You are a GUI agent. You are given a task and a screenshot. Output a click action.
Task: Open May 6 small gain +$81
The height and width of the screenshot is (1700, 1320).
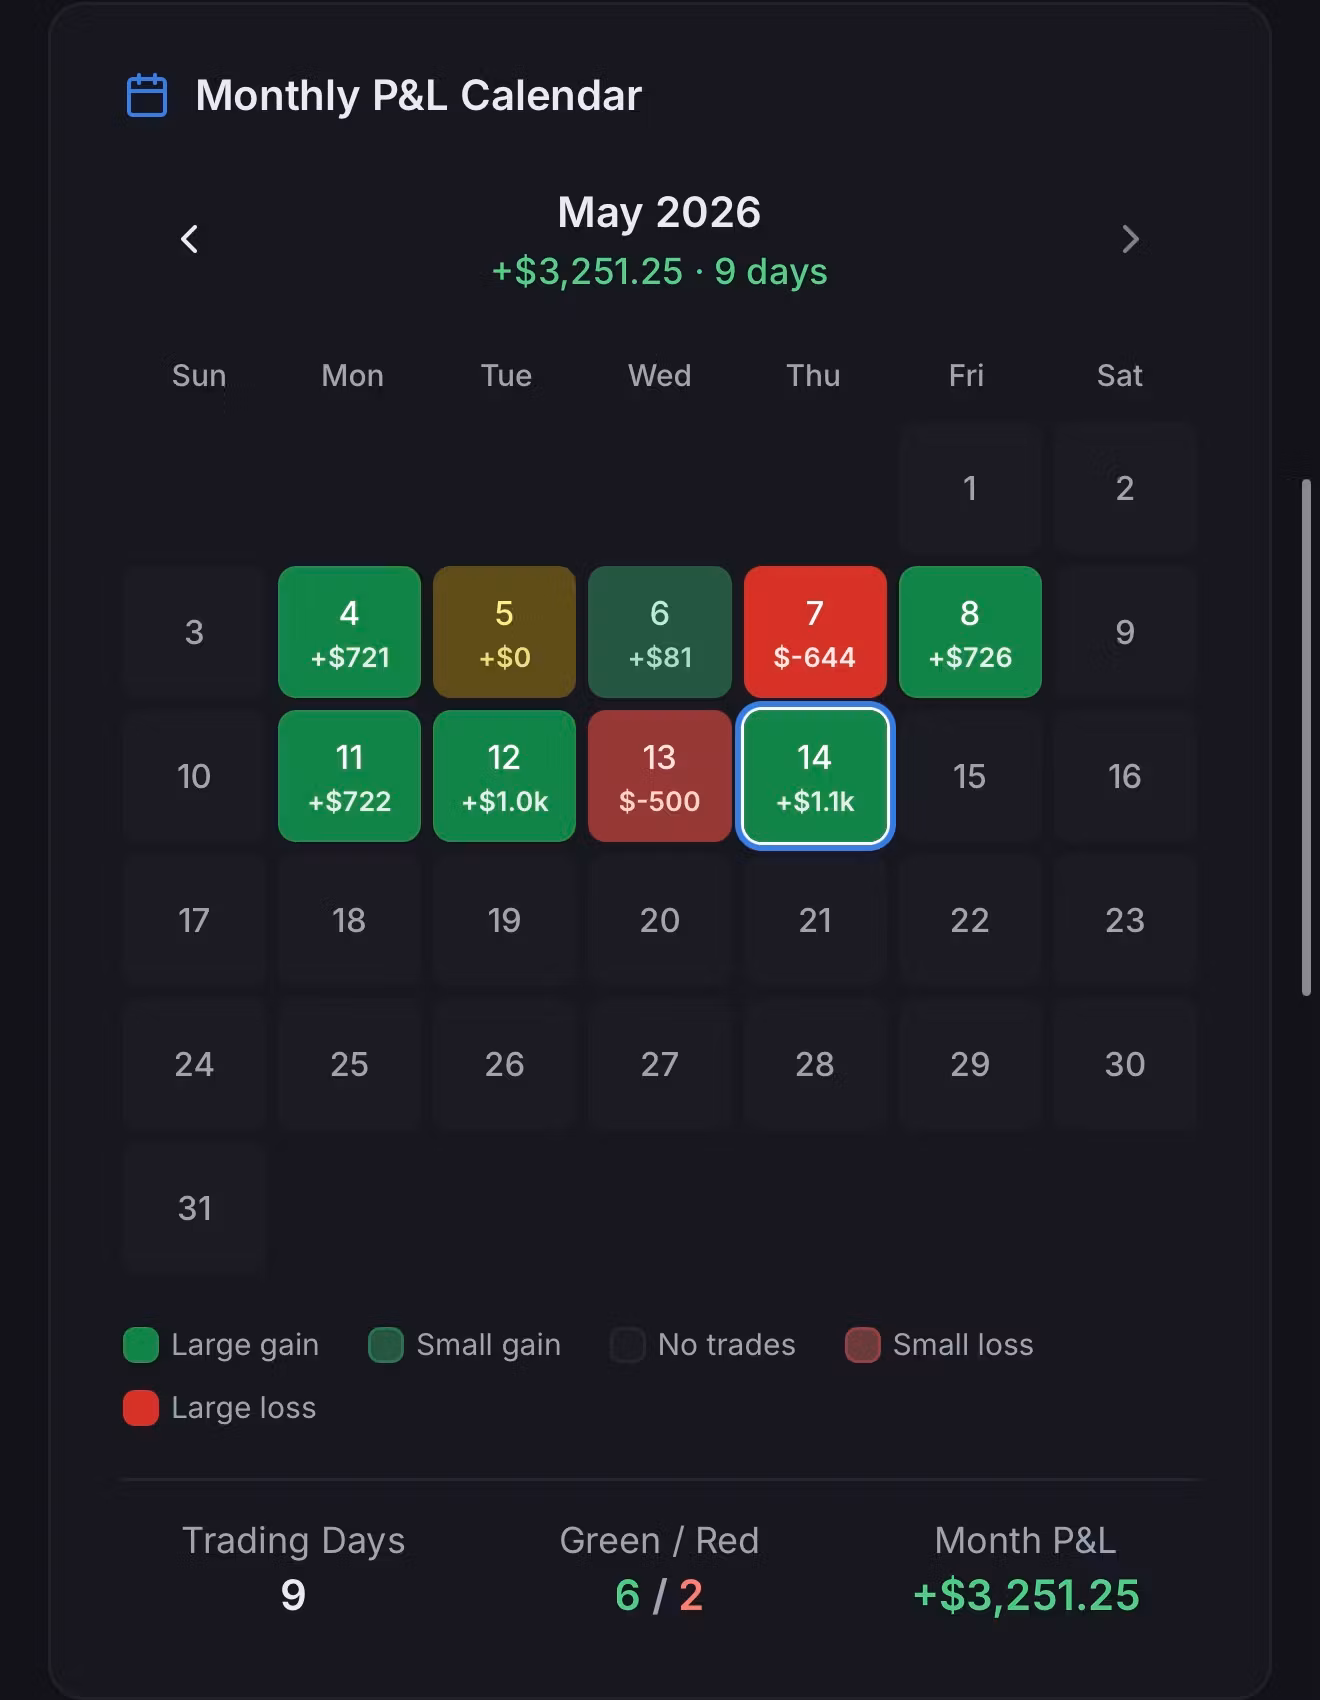(660, 632)
